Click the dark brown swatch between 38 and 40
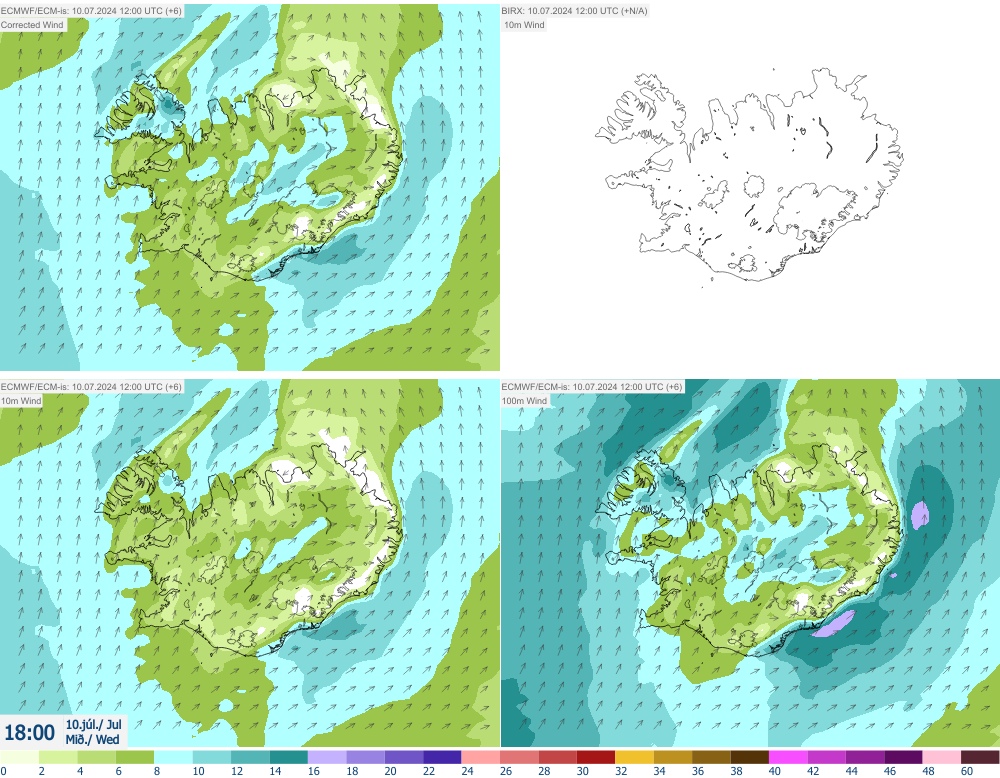Screen dimensions: 1000x778 tap(750, 757)
